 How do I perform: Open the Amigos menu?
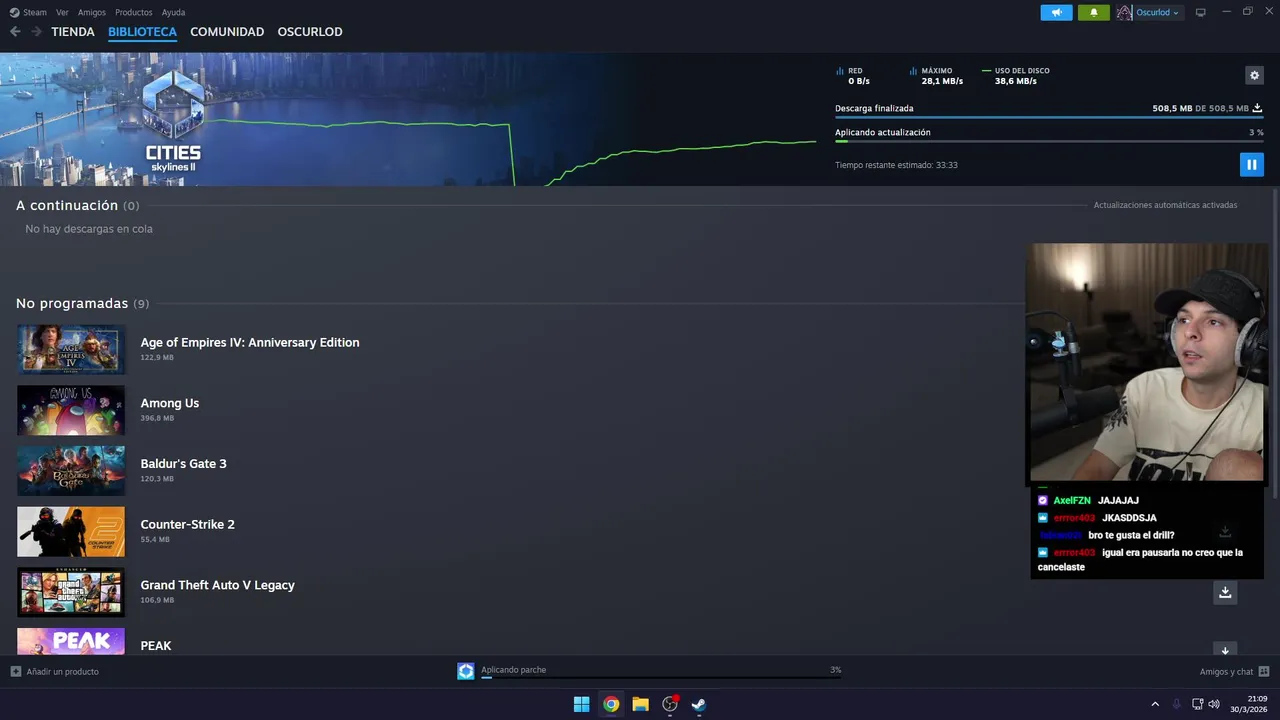(92, 13)
